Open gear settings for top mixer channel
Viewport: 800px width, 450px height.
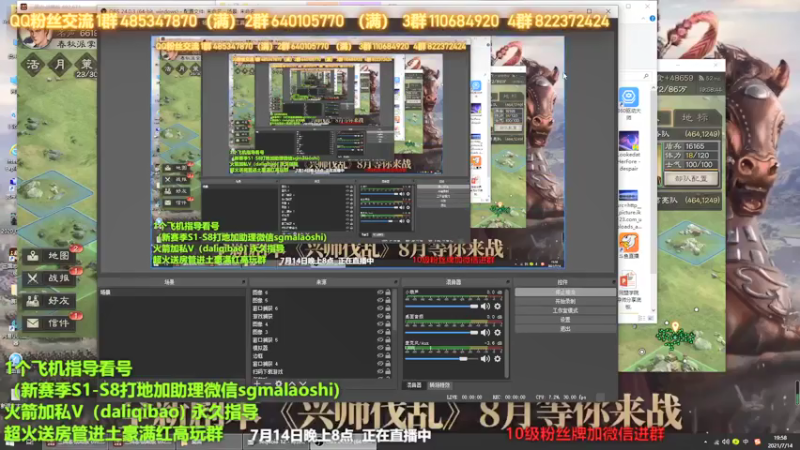(x=497, y=306)
